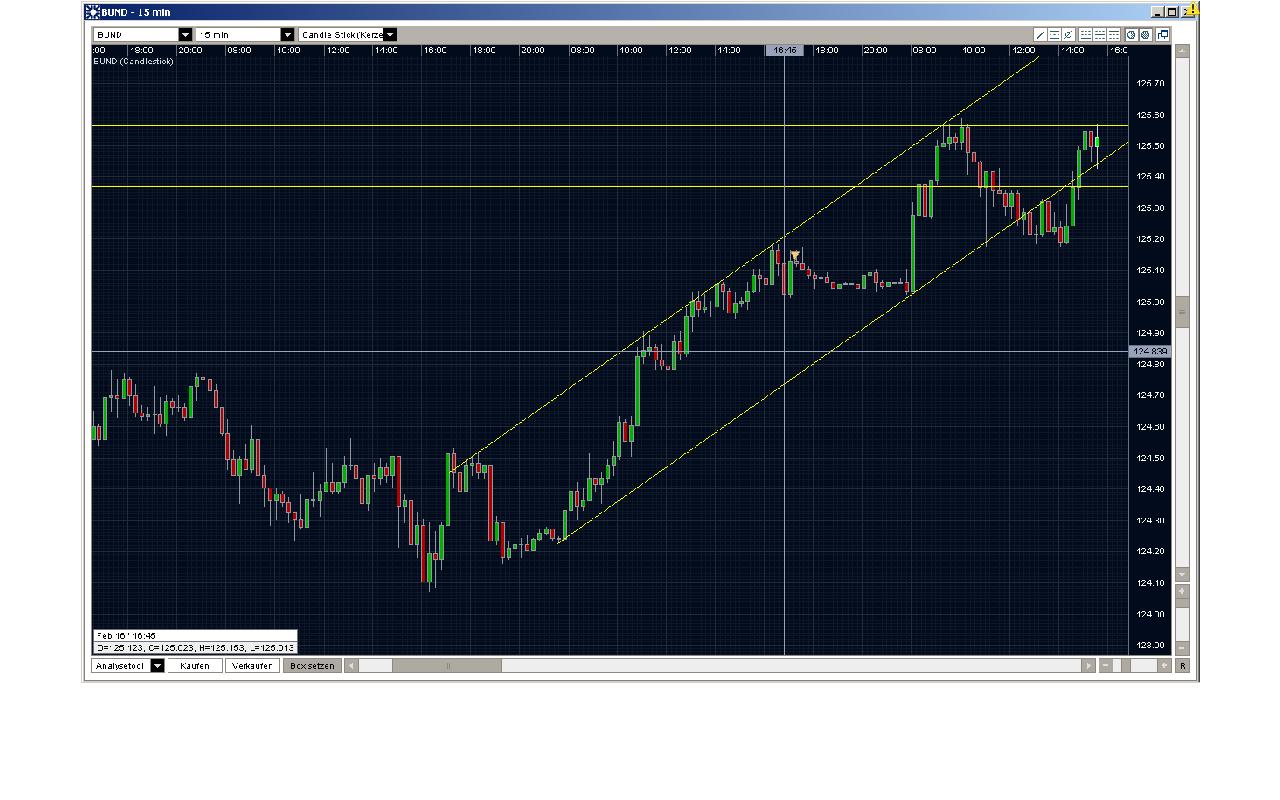Click the vertical zoom slider track
This screenshot has width=1280, height=800.
(x=1182, y=620)
